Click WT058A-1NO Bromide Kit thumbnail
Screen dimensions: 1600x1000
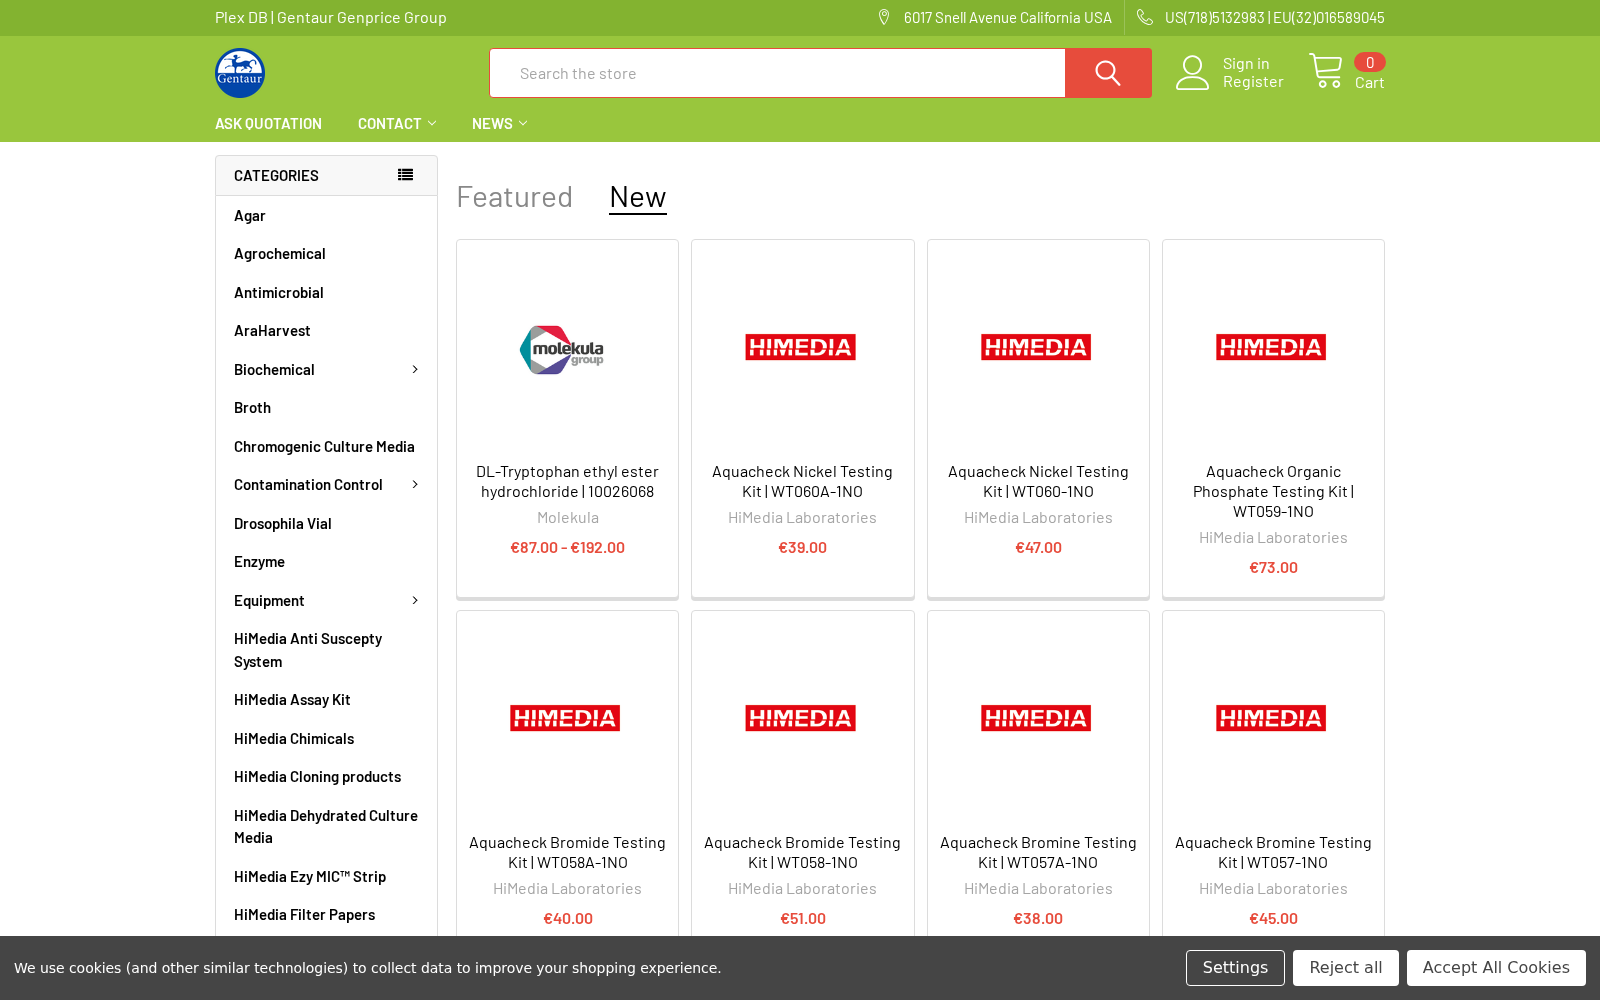click(565, 718)
